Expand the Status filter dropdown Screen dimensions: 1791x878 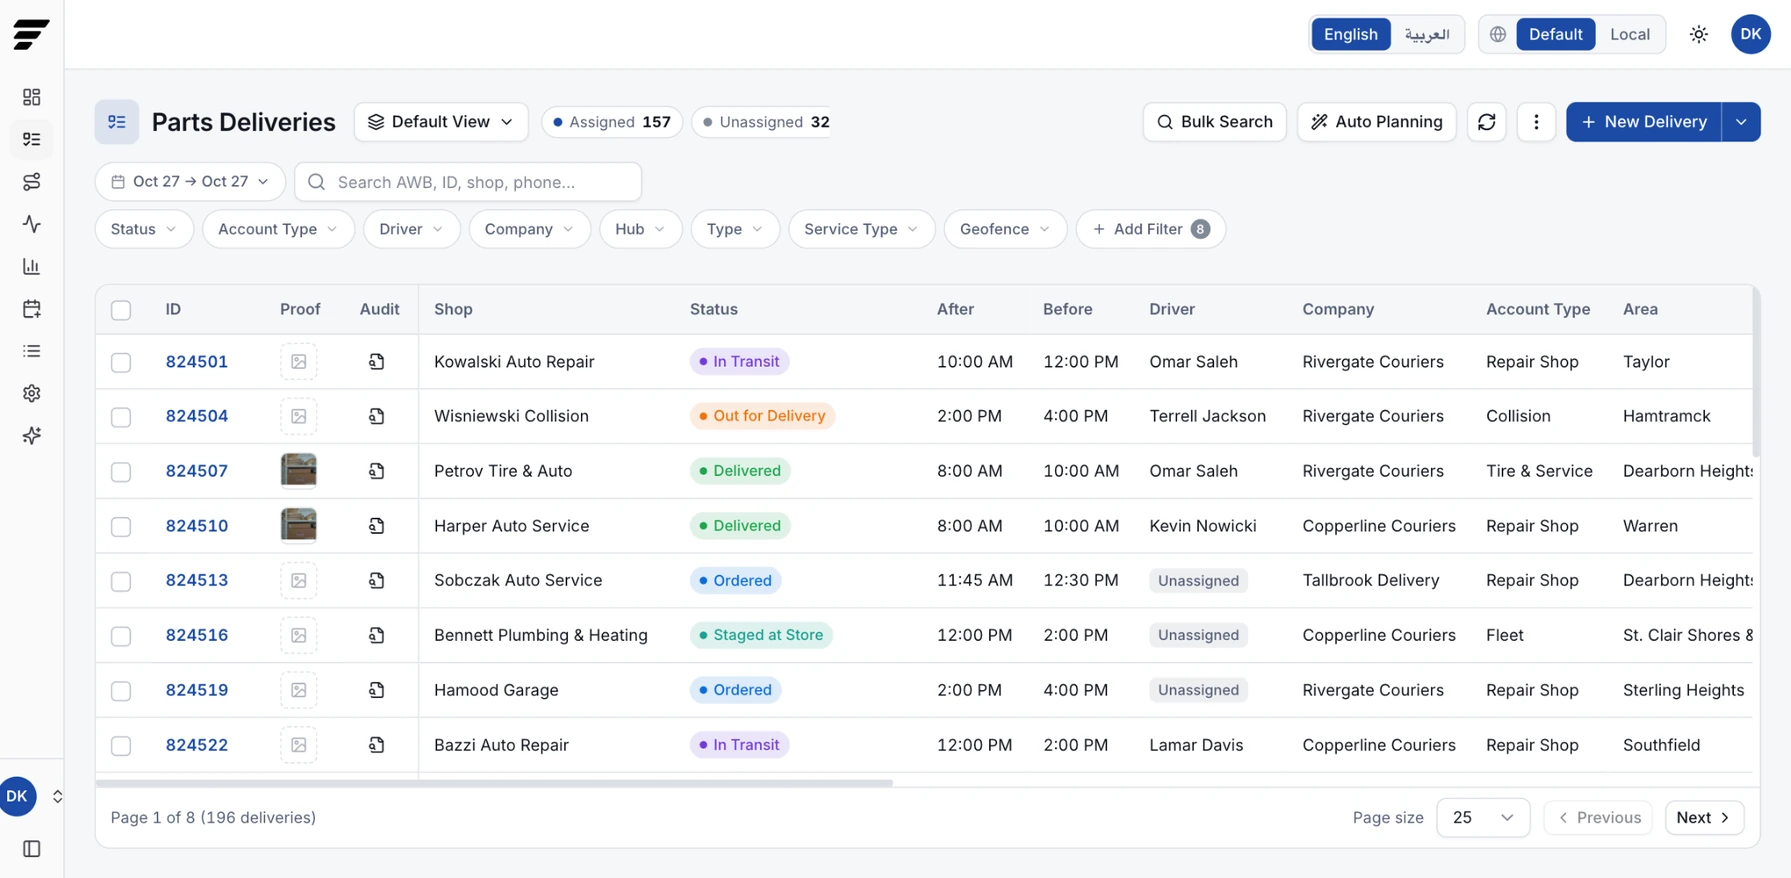click(x=144, y=229)
